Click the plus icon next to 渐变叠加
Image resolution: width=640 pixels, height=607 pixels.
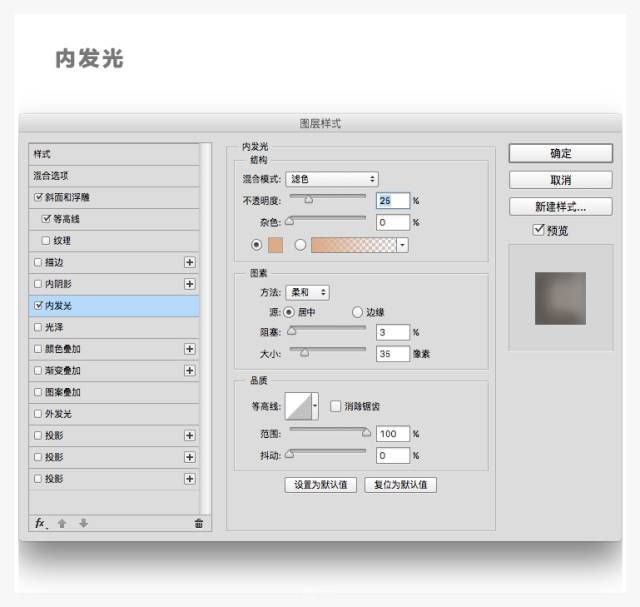[x=189, y=371]
